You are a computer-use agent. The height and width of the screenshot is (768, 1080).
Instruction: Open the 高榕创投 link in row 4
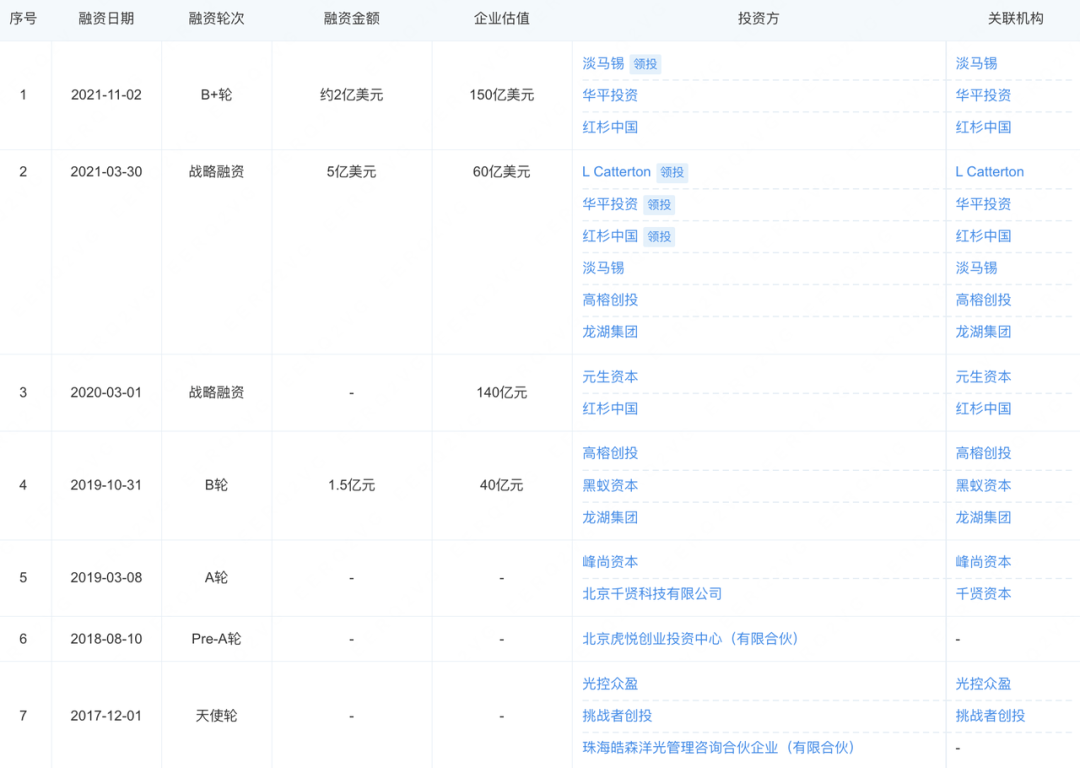[x=610, y=453]
